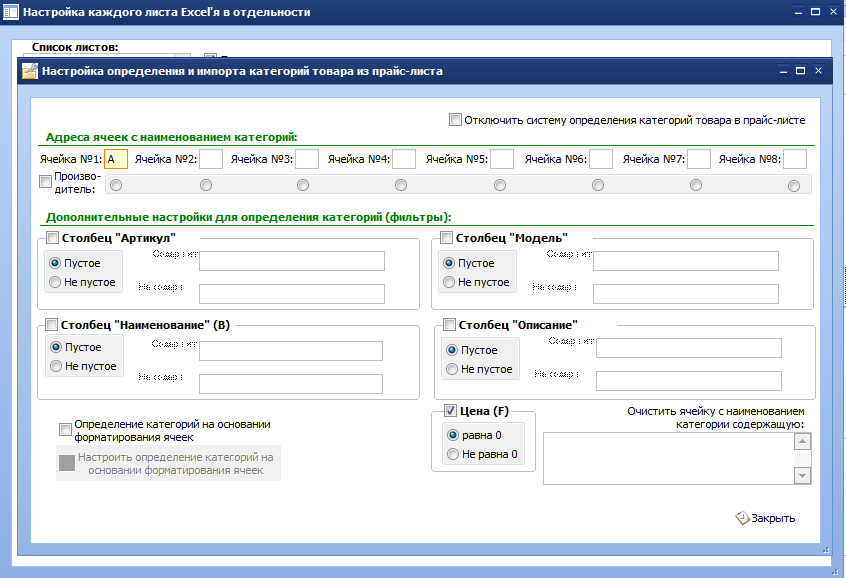Maximize the Excel sheet settings window

[x=816, y=12]
